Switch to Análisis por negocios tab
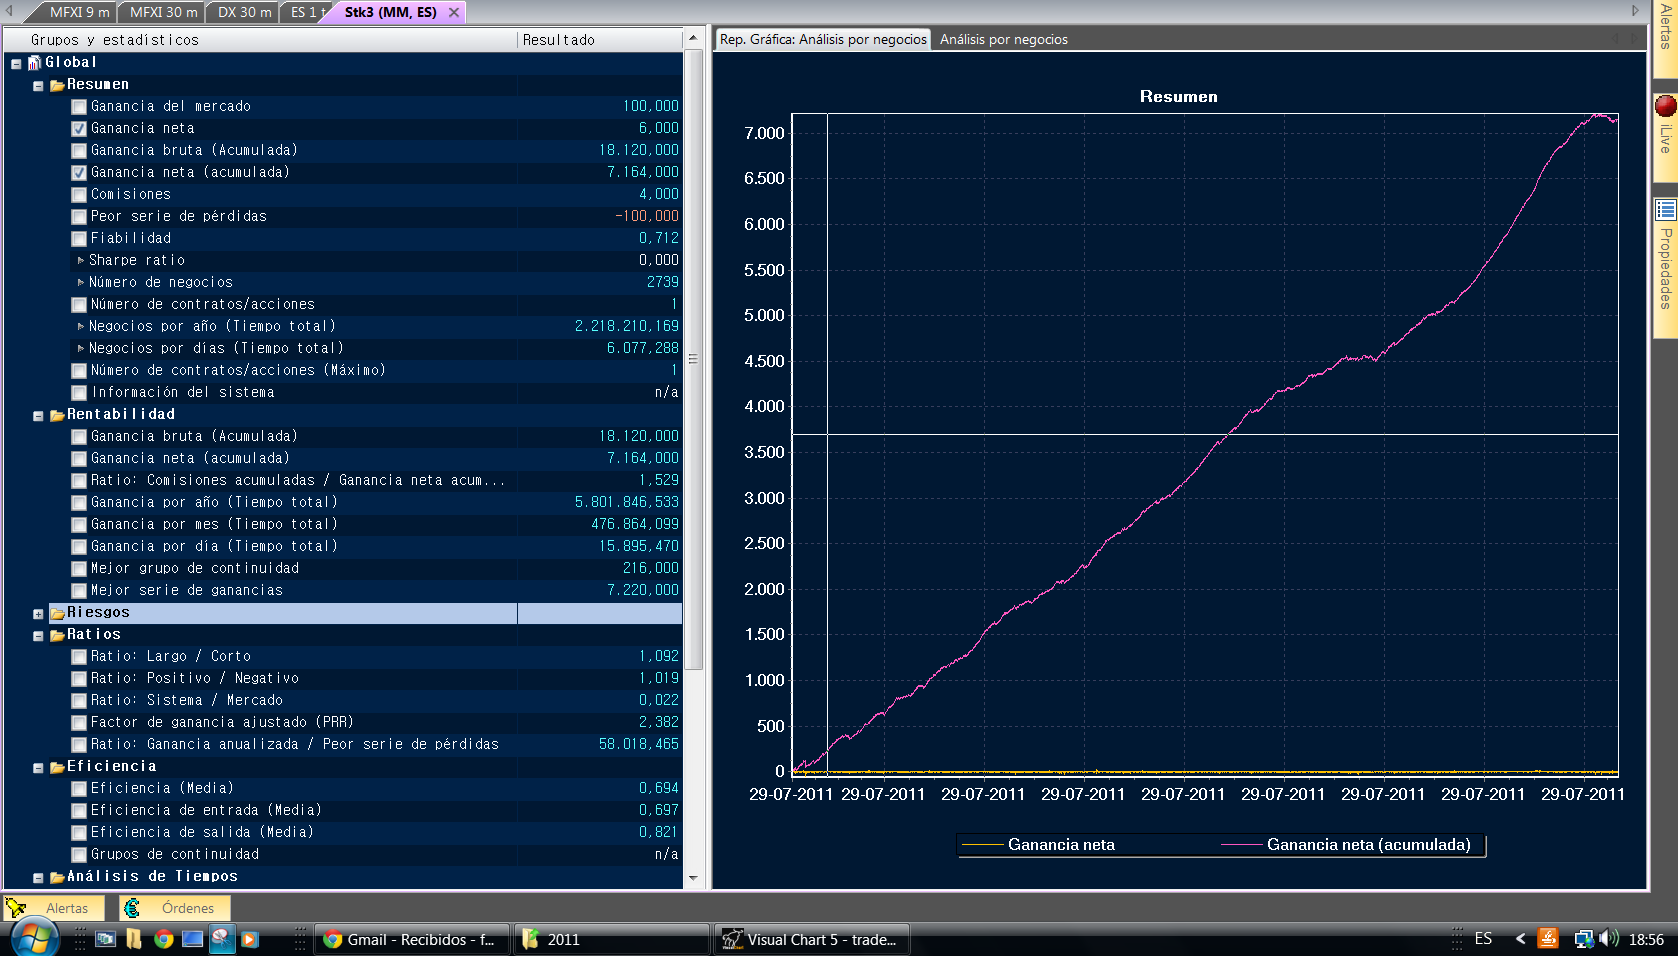The image size is (1678, 956). click(x=1003, y=40)
